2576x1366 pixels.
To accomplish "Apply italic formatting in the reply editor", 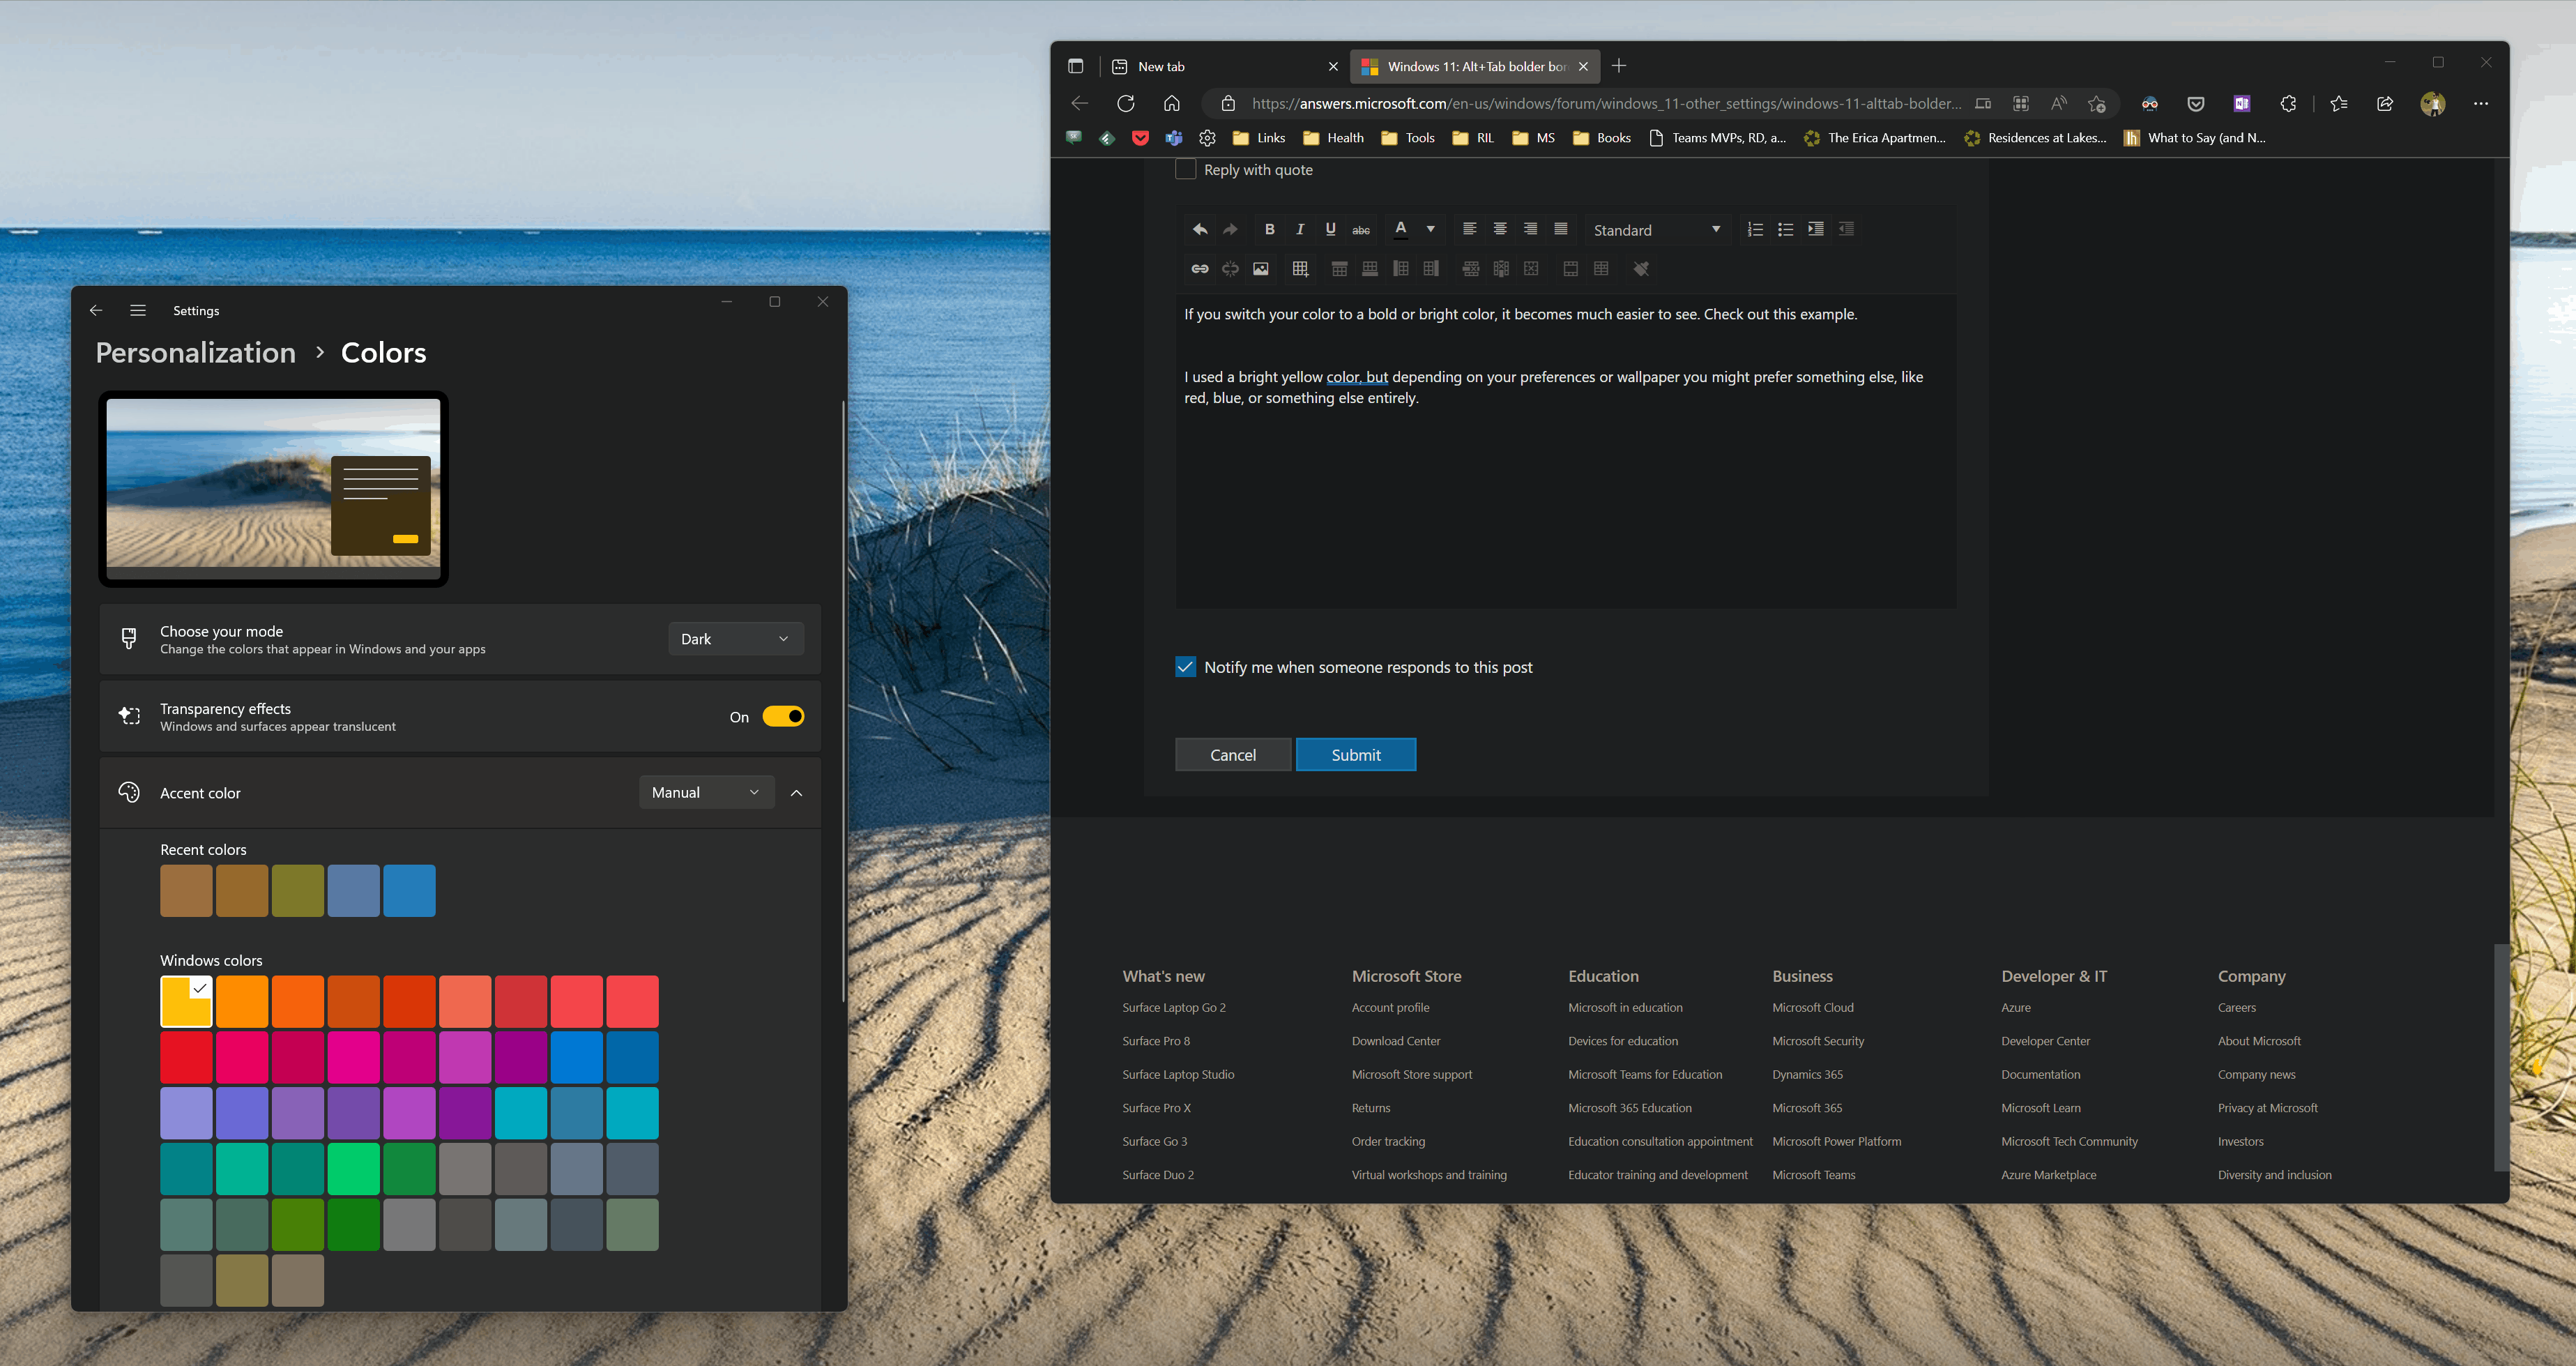I will 1300,229.
